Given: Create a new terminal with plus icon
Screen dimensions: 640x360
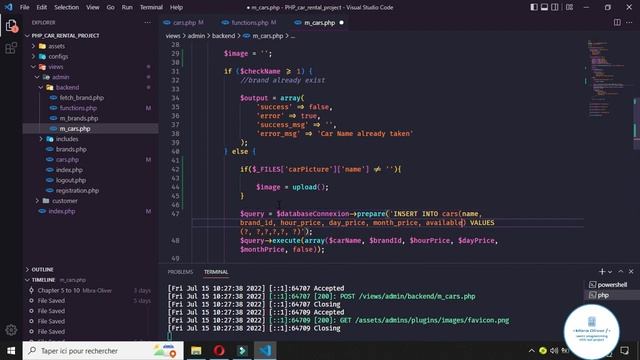Looking at the screenshot, I should pyautogui.click(x=602, y=271).
